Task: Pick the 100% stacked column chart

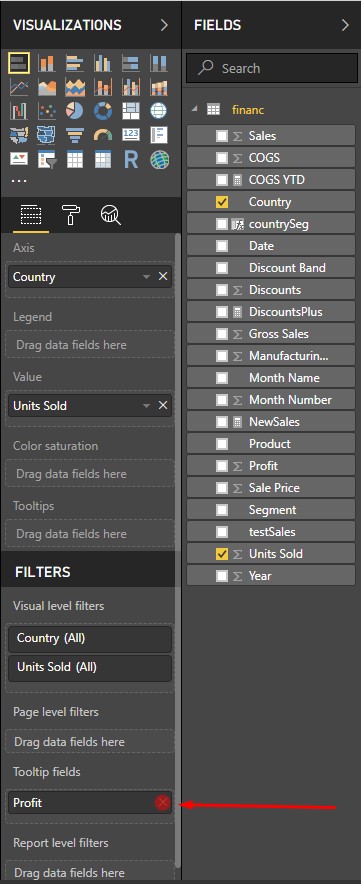Action: 159,64
